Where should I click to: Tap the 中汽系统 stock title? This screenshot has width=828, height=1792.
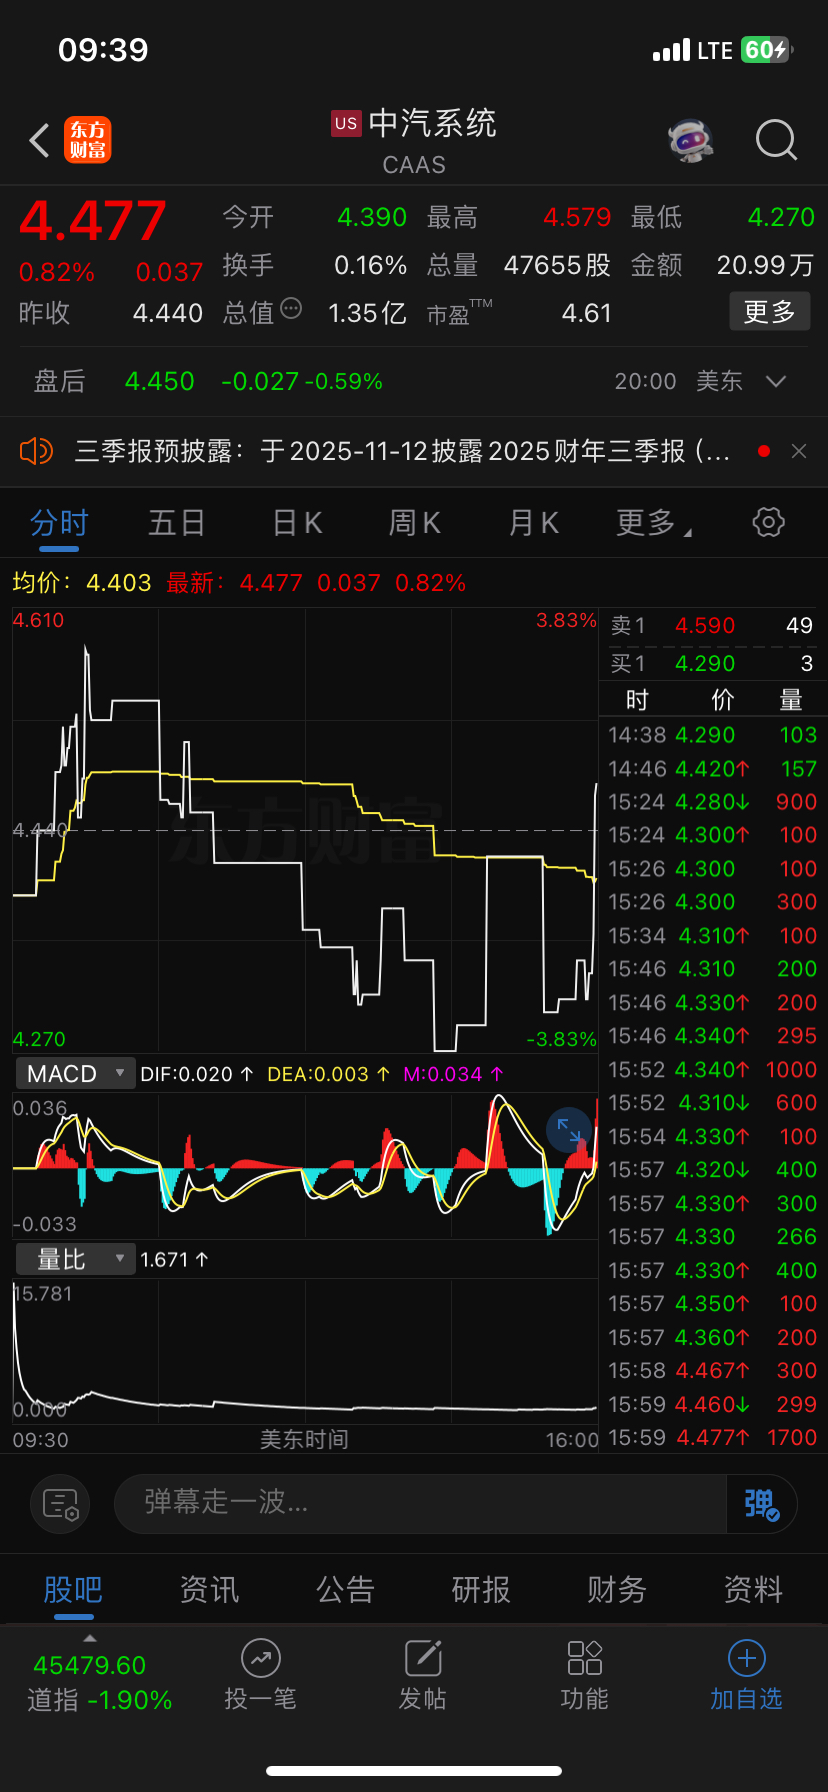point(432,124)
